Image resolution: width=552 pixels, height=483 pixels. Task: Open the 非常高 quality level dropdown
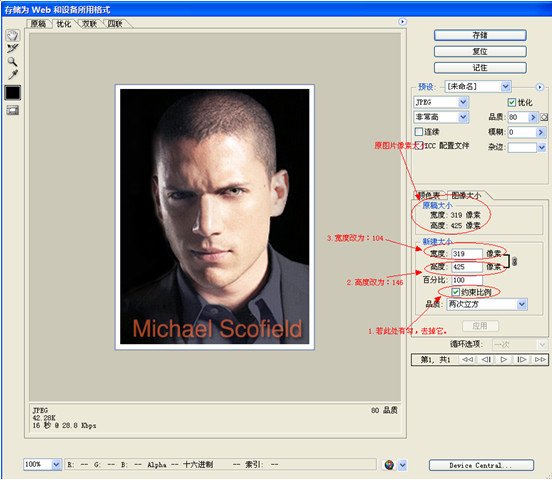tap(440, 117)
